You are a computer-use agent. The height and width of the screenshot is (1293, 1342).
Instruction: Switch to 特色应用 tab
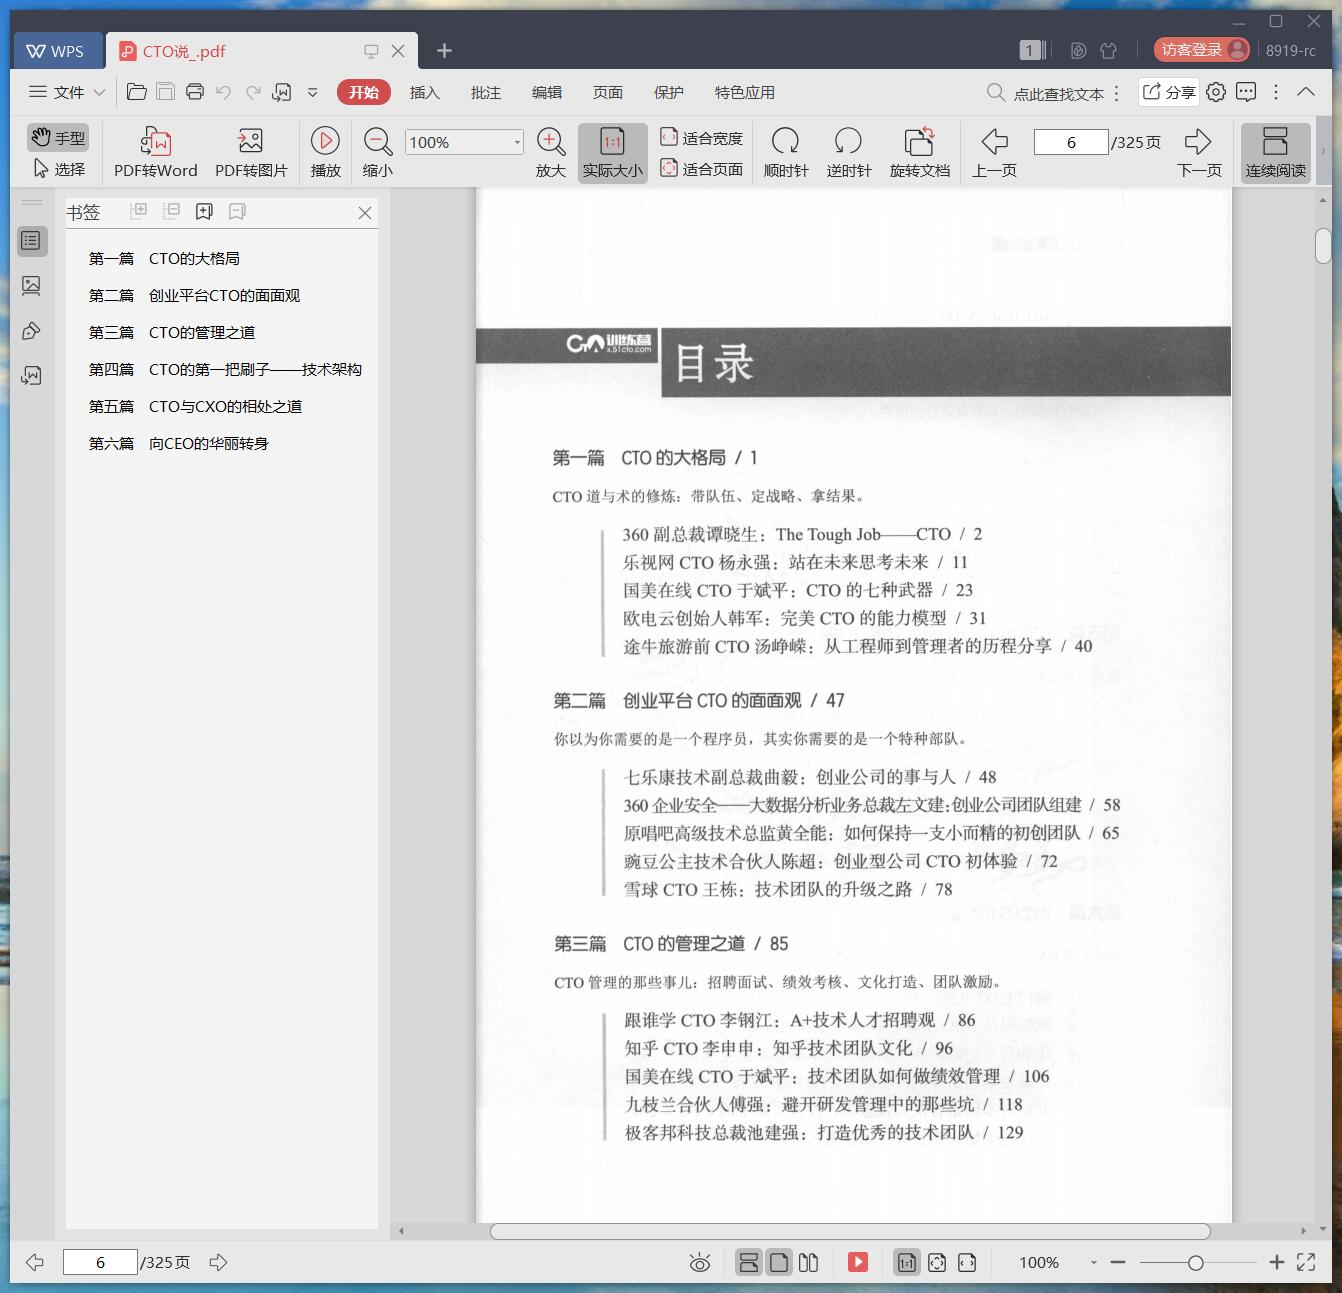(744, 92)
